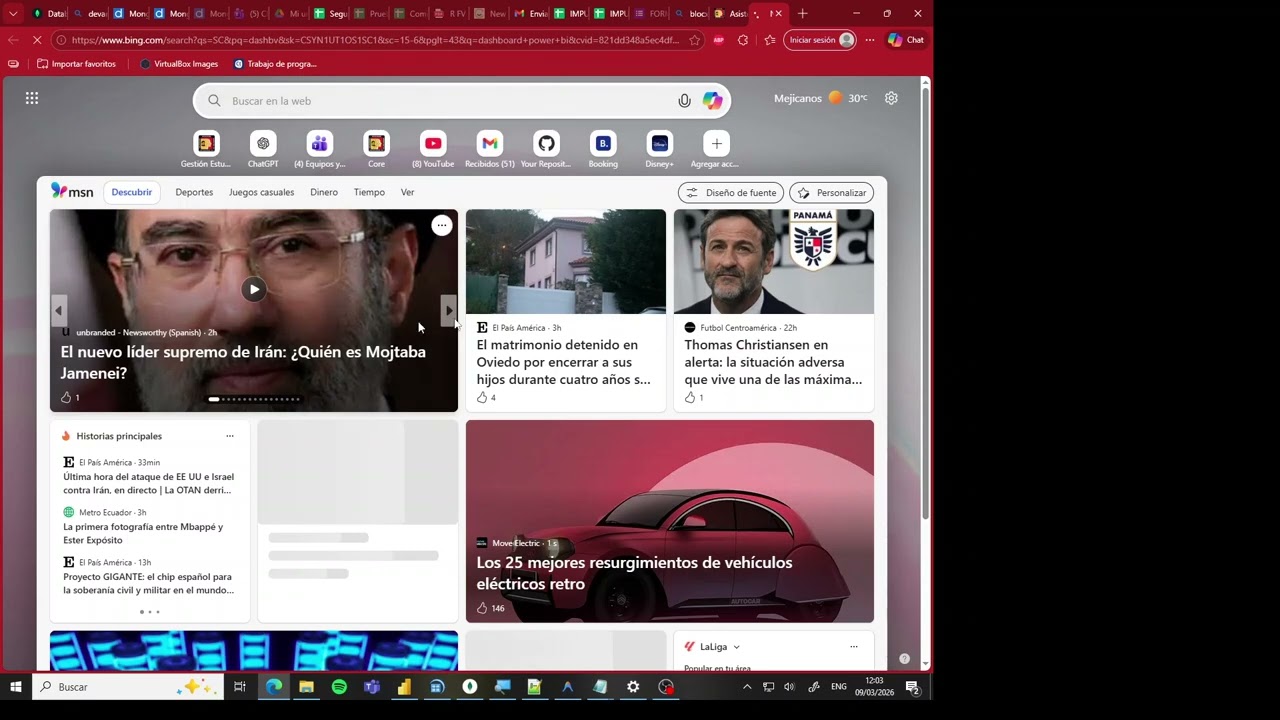
Task: Open the apps grid launcher icon
Action: click(x=32, y=98)
